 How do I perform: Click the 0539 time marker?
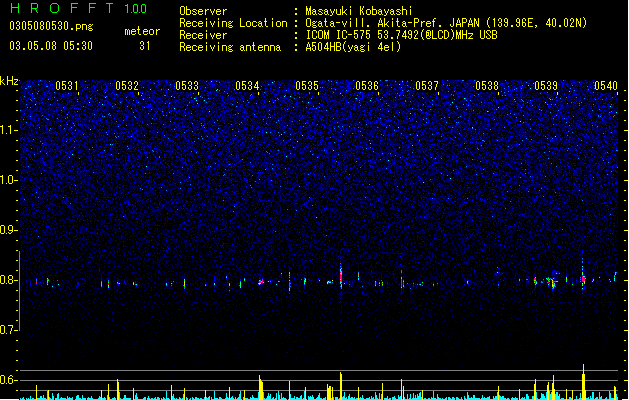(546, 86)
